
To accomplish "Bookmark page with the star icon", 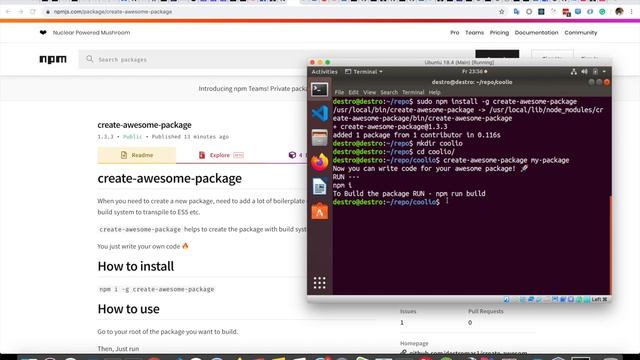I will 502,12.
